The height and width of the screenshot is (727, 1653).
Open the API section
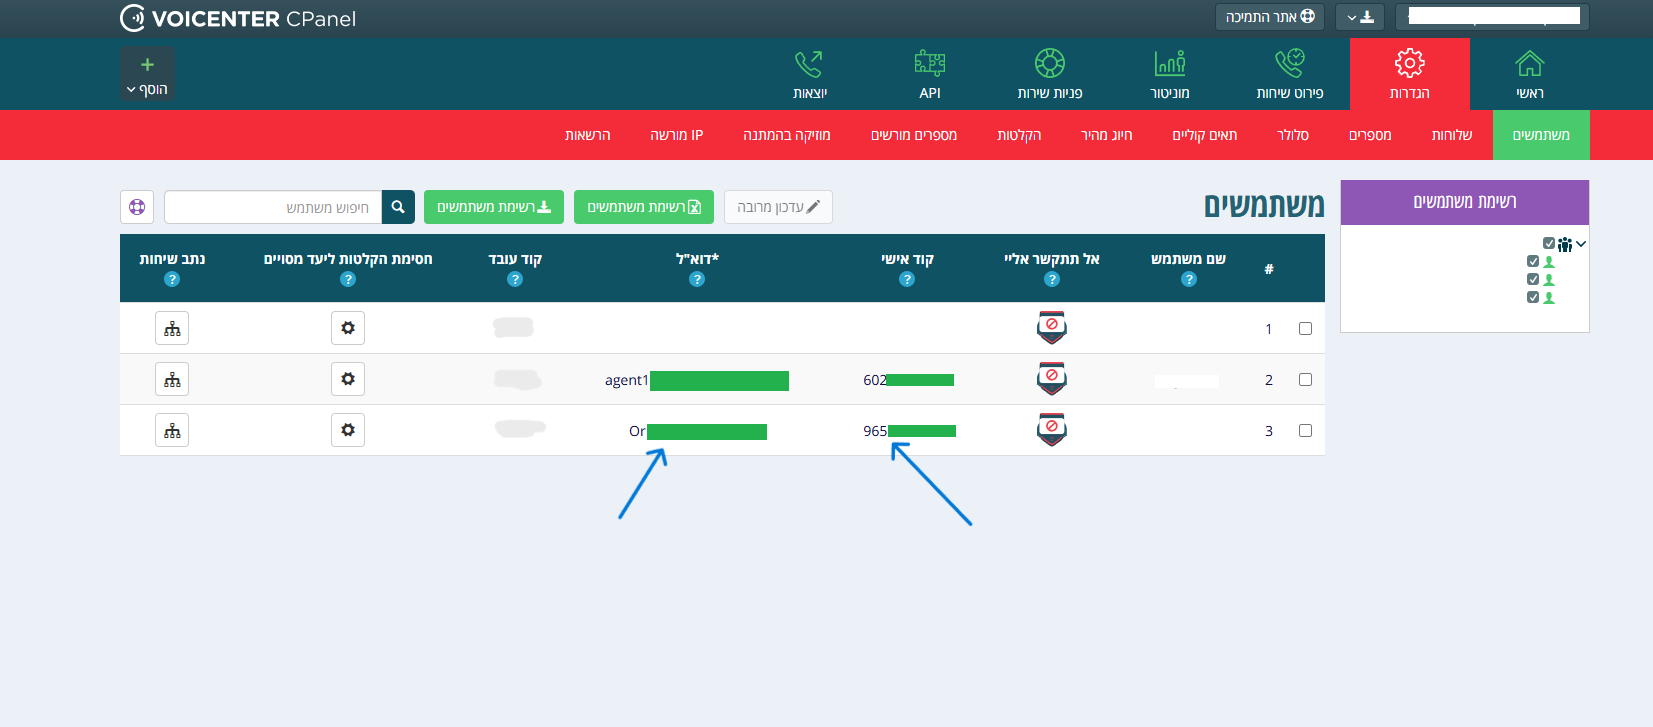tap(929, 74)
